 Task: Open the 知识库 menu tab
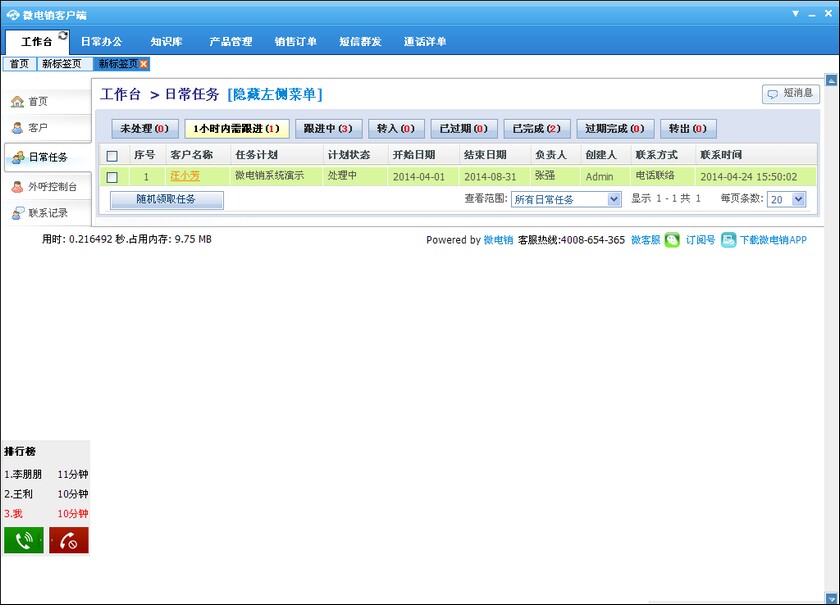166,41
